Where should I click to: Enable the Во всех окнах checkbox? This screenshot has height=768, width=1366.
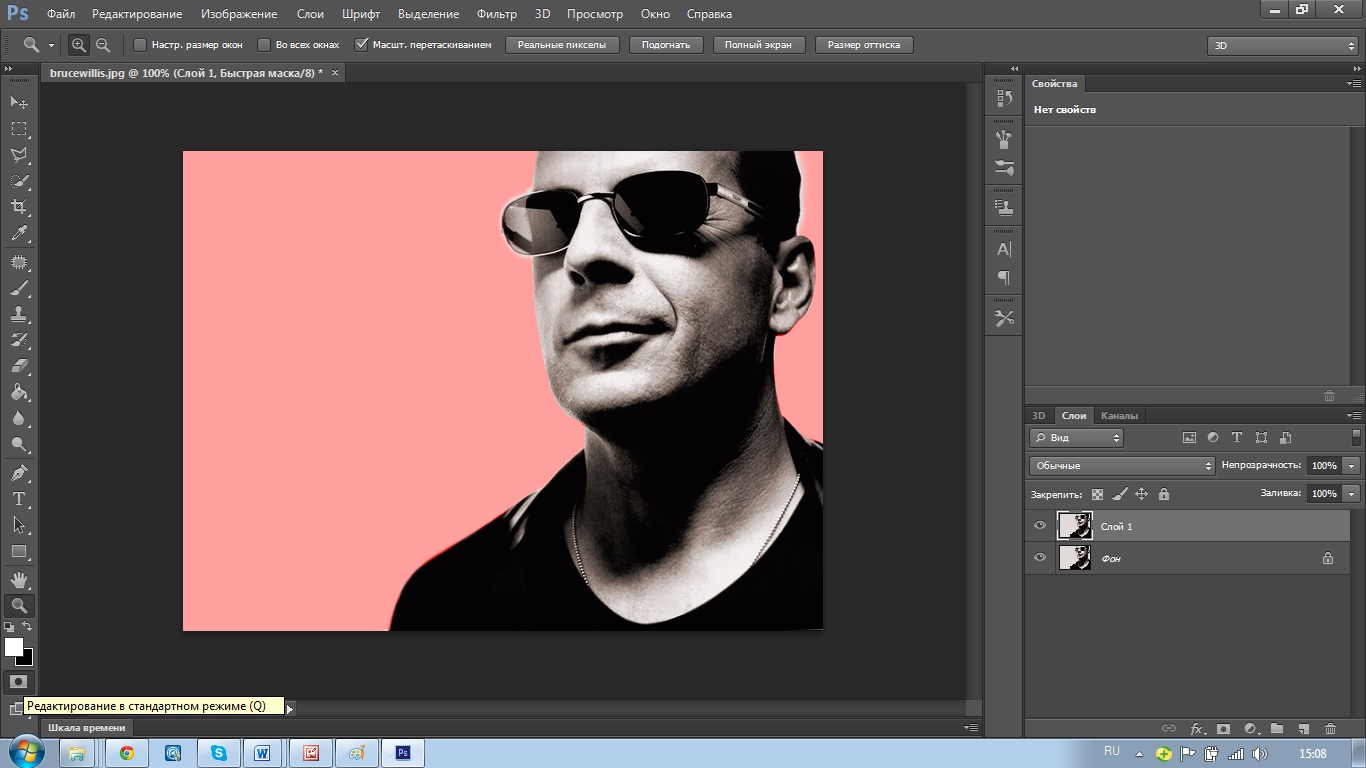264,45
